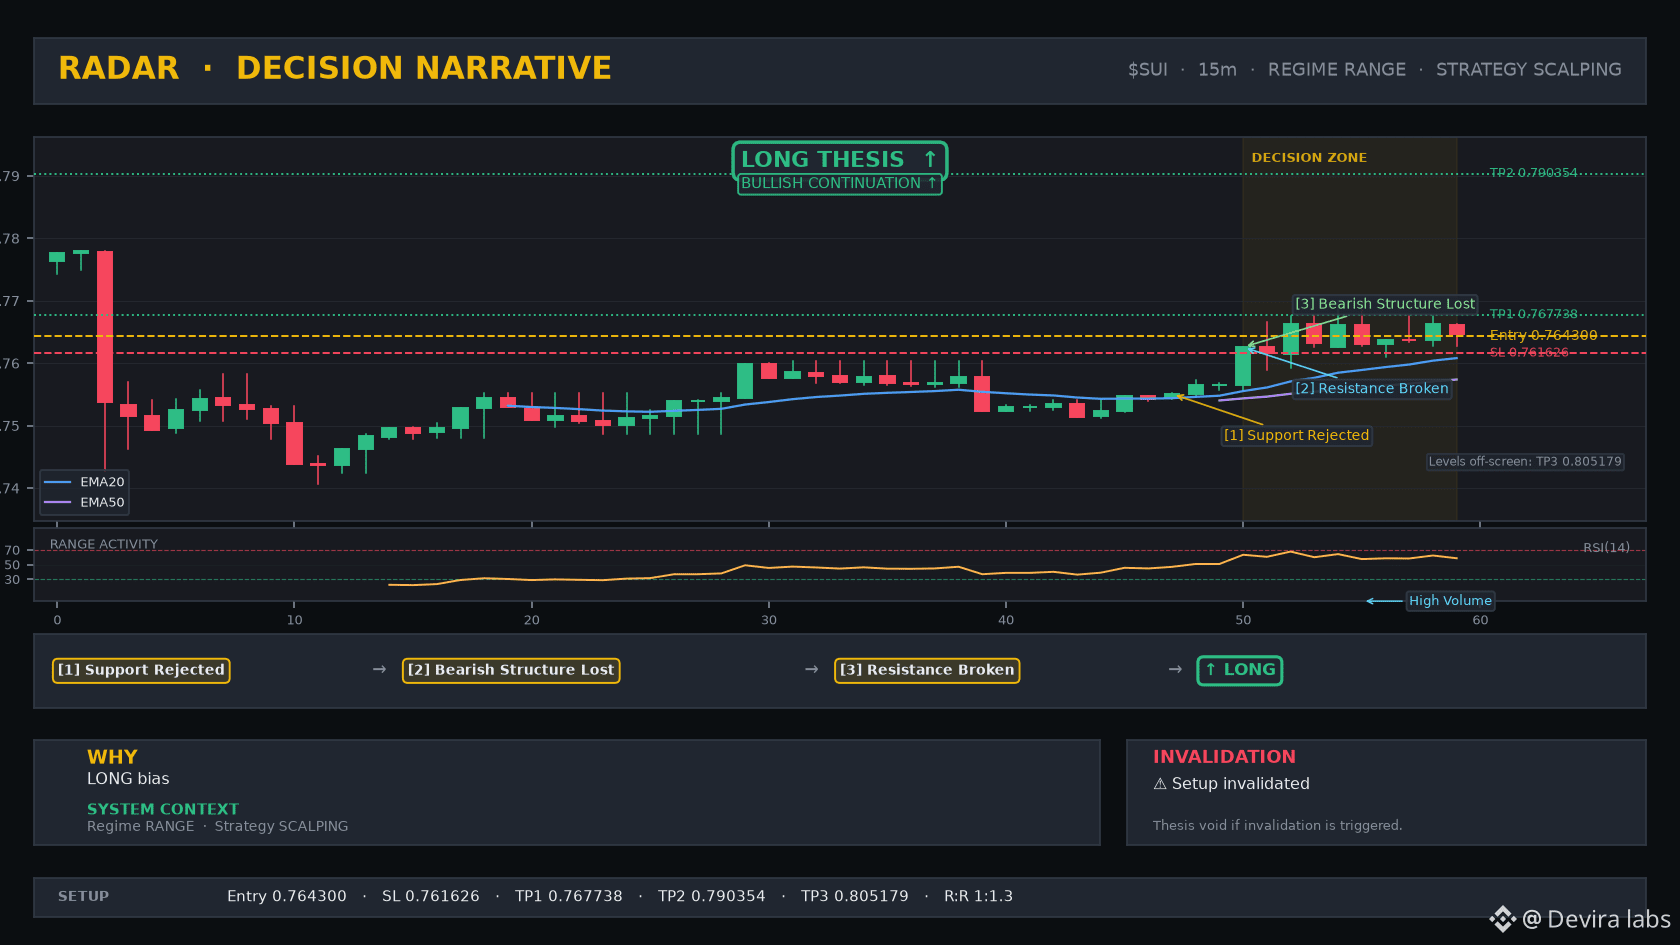The height and width of the screenshot is (945, 1680).
Task: Click the [2] Resistance Broken chart annotation
Action: point(1372,388)
